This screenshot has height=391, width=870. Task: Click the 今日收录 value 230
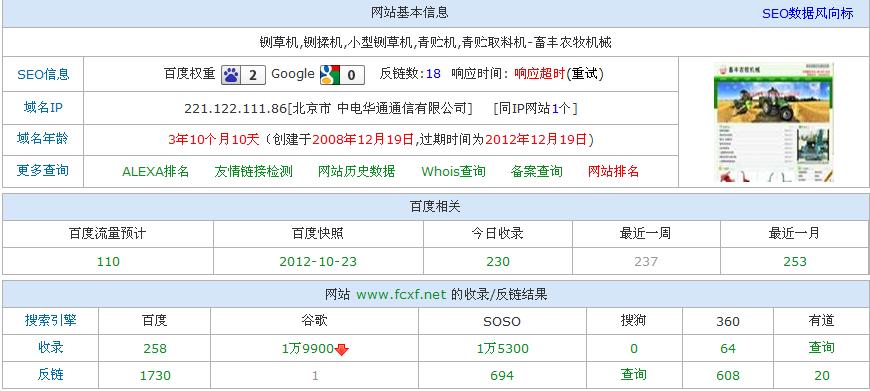(x=498, y=261)
